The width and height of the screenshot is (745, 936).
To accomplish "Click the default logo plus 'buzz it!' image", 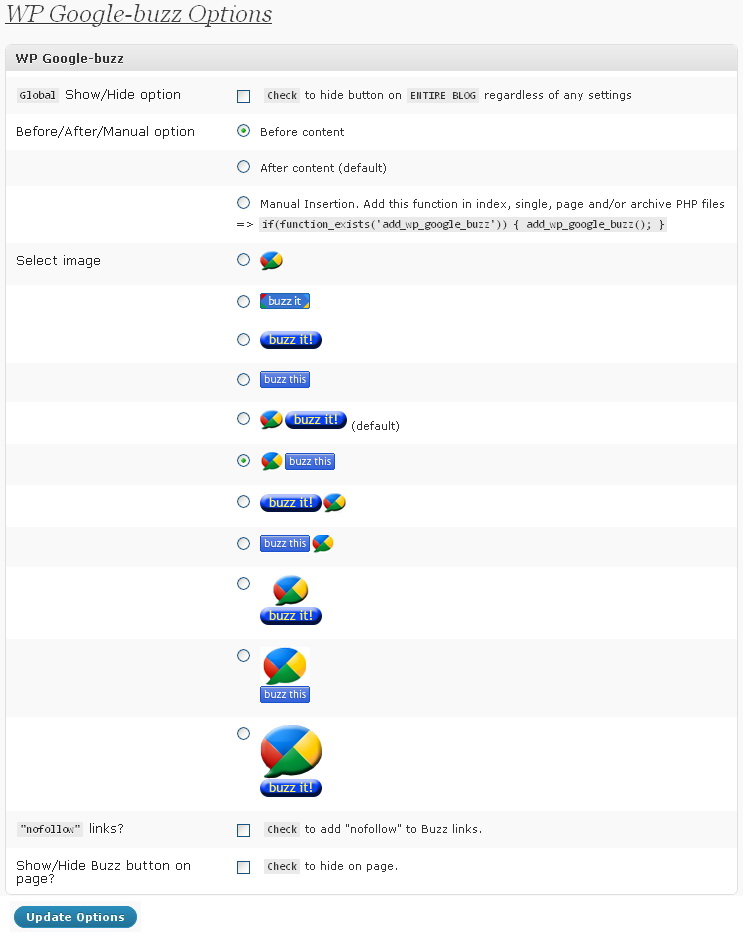I will pyautogui.click(x=304, y=420).
